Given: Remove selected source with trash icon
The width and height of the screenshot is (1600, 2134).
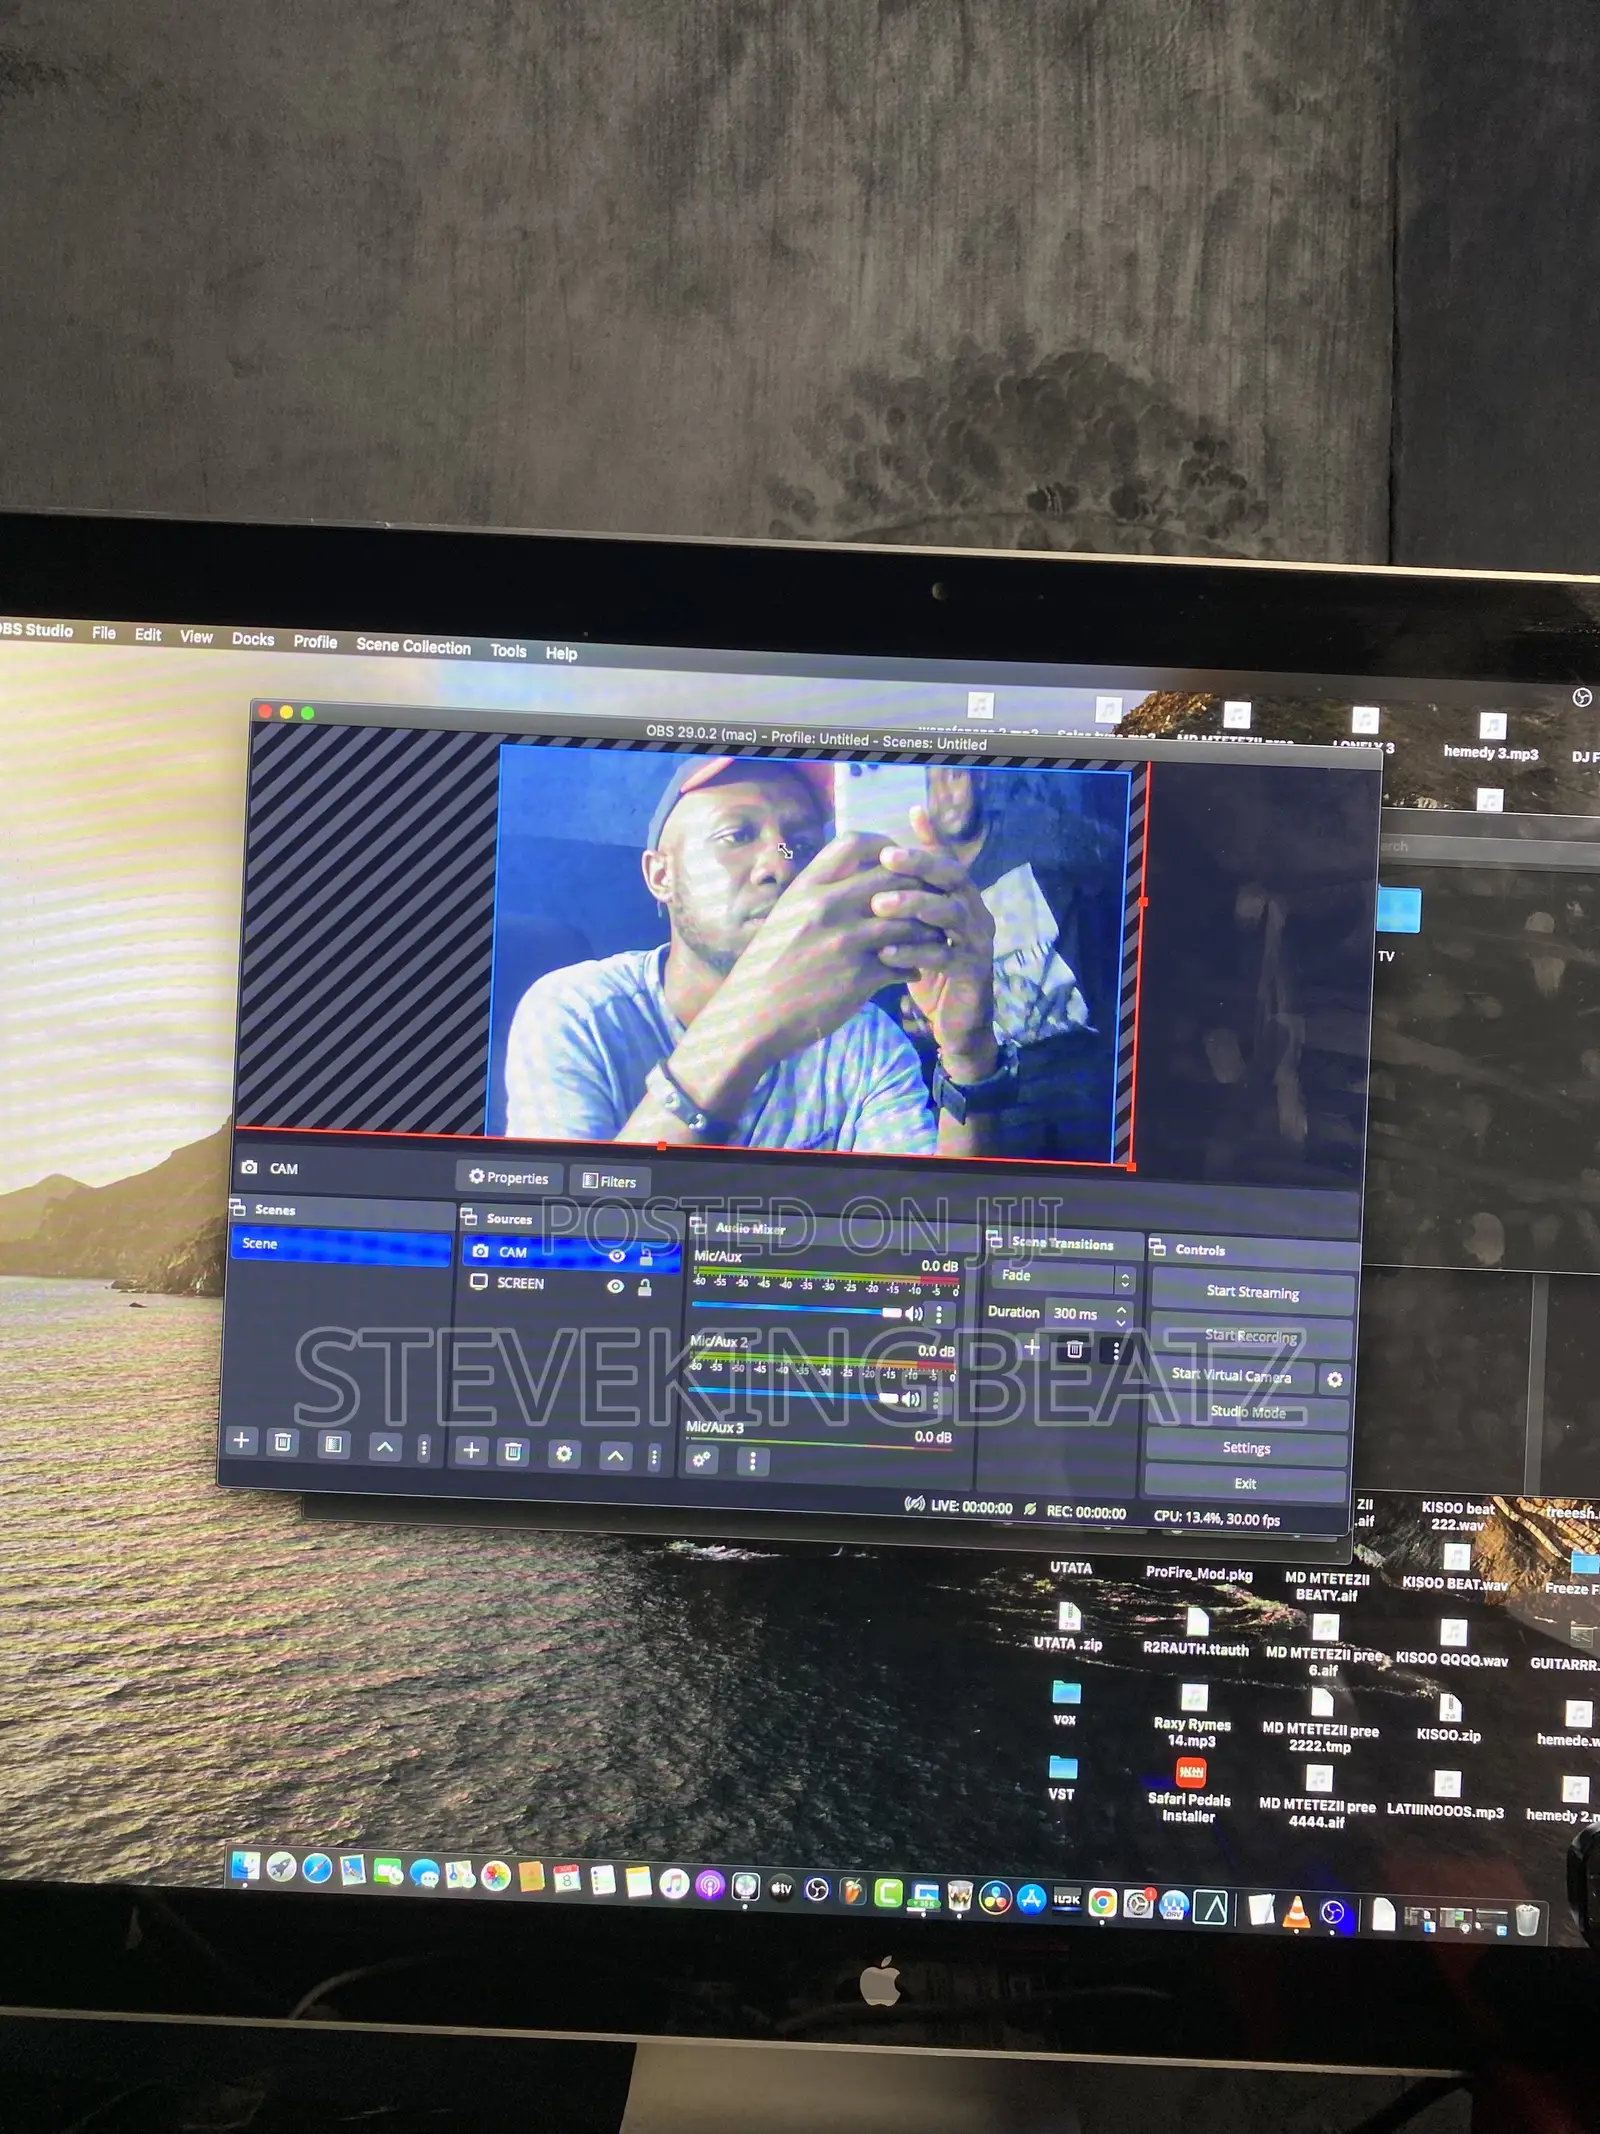Looking at the screenshot, I should point(513,1452).
